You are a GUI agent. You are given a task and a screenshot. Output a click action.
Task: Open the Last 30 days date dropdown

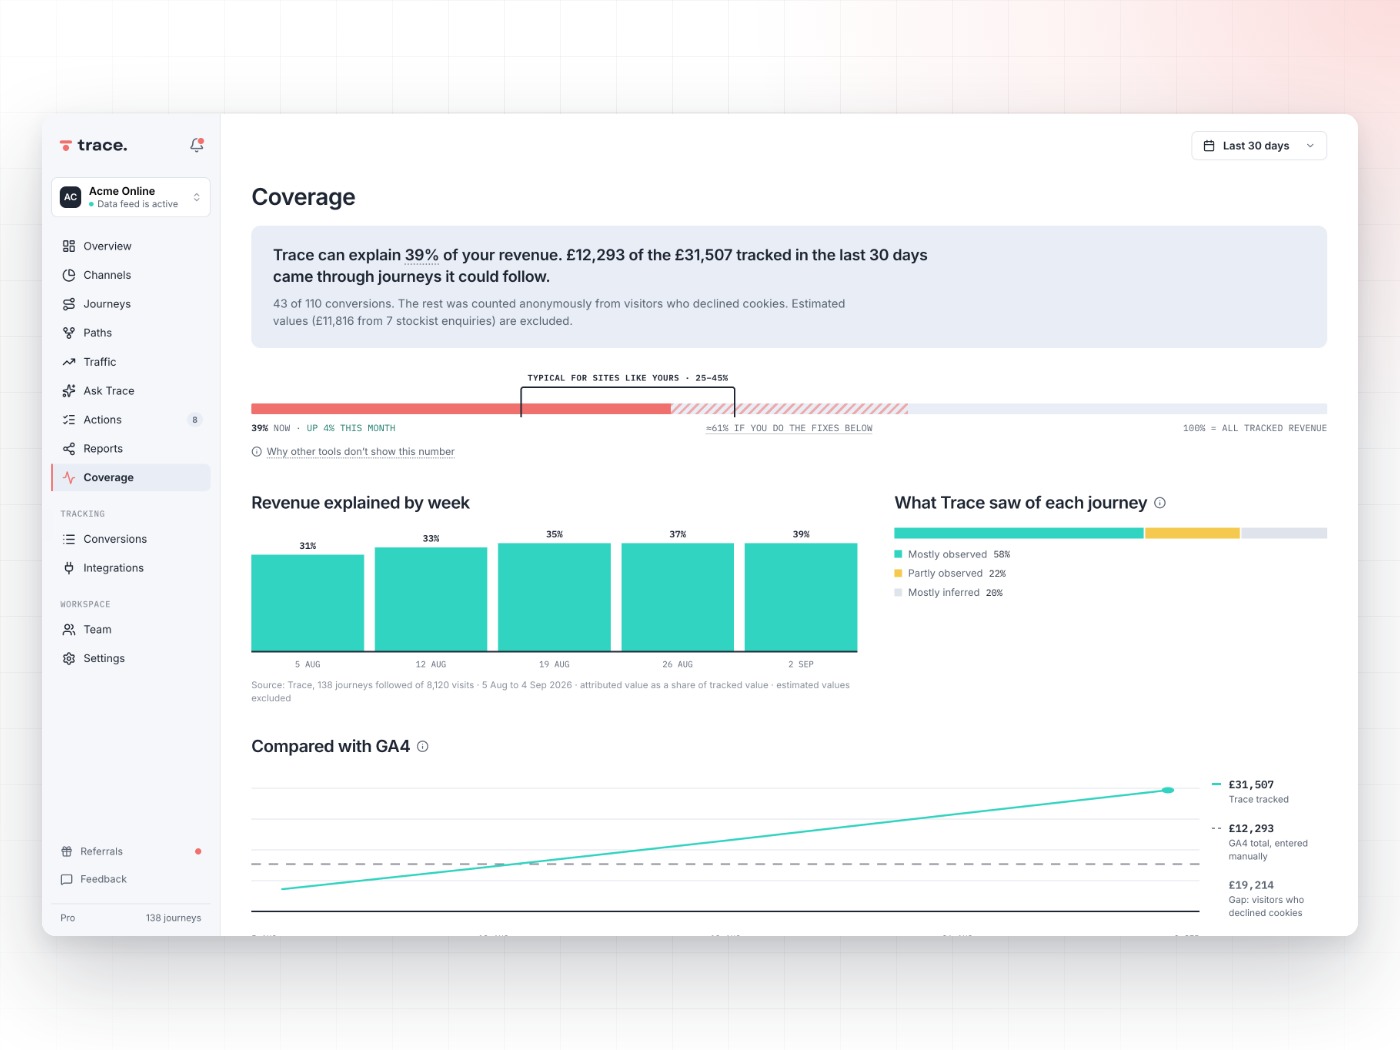pos(1259,146)
